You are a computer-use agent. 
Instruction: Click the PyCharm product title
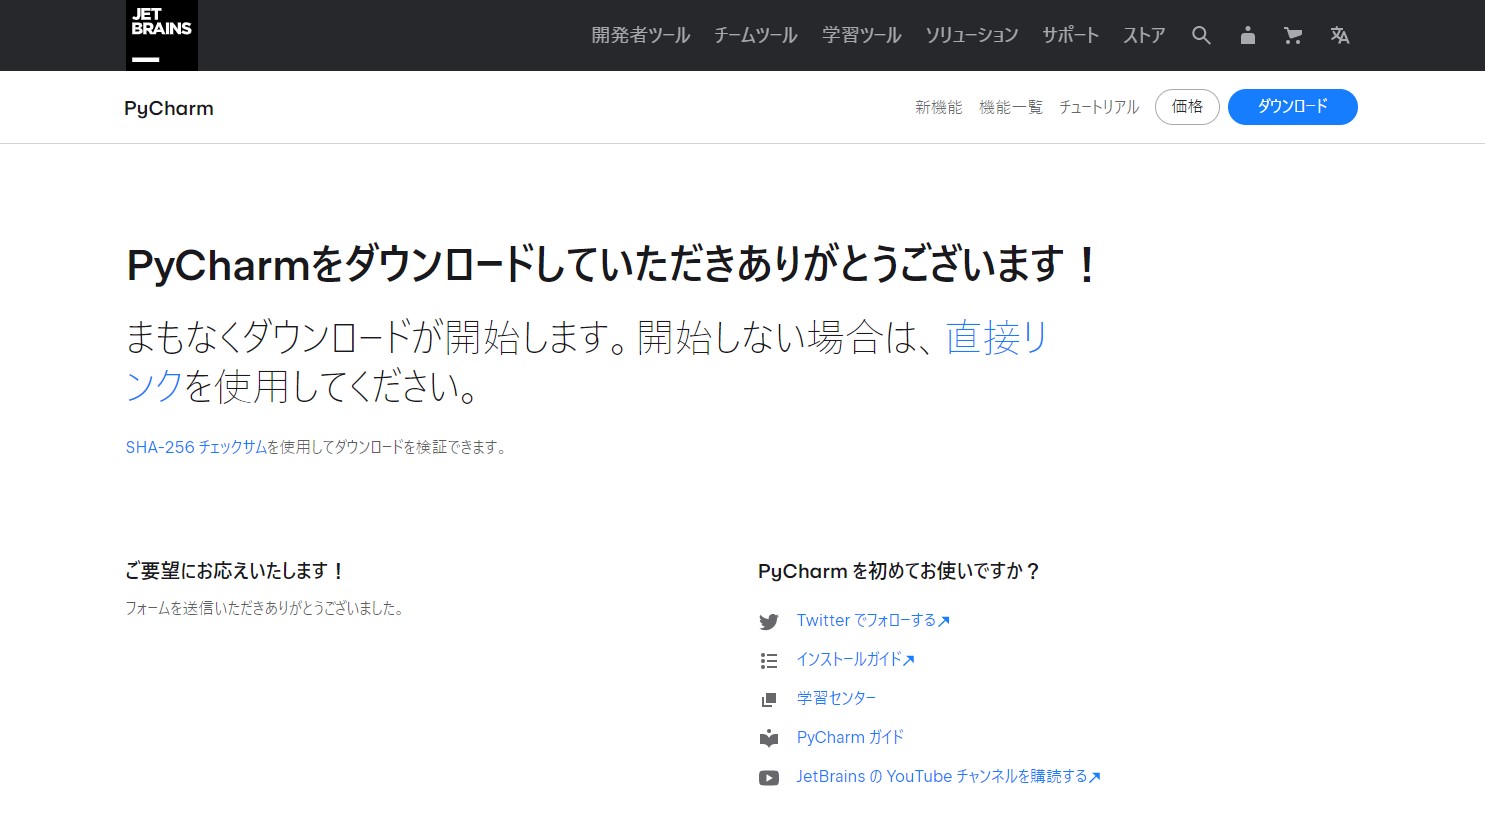click(x=169, y=108)
